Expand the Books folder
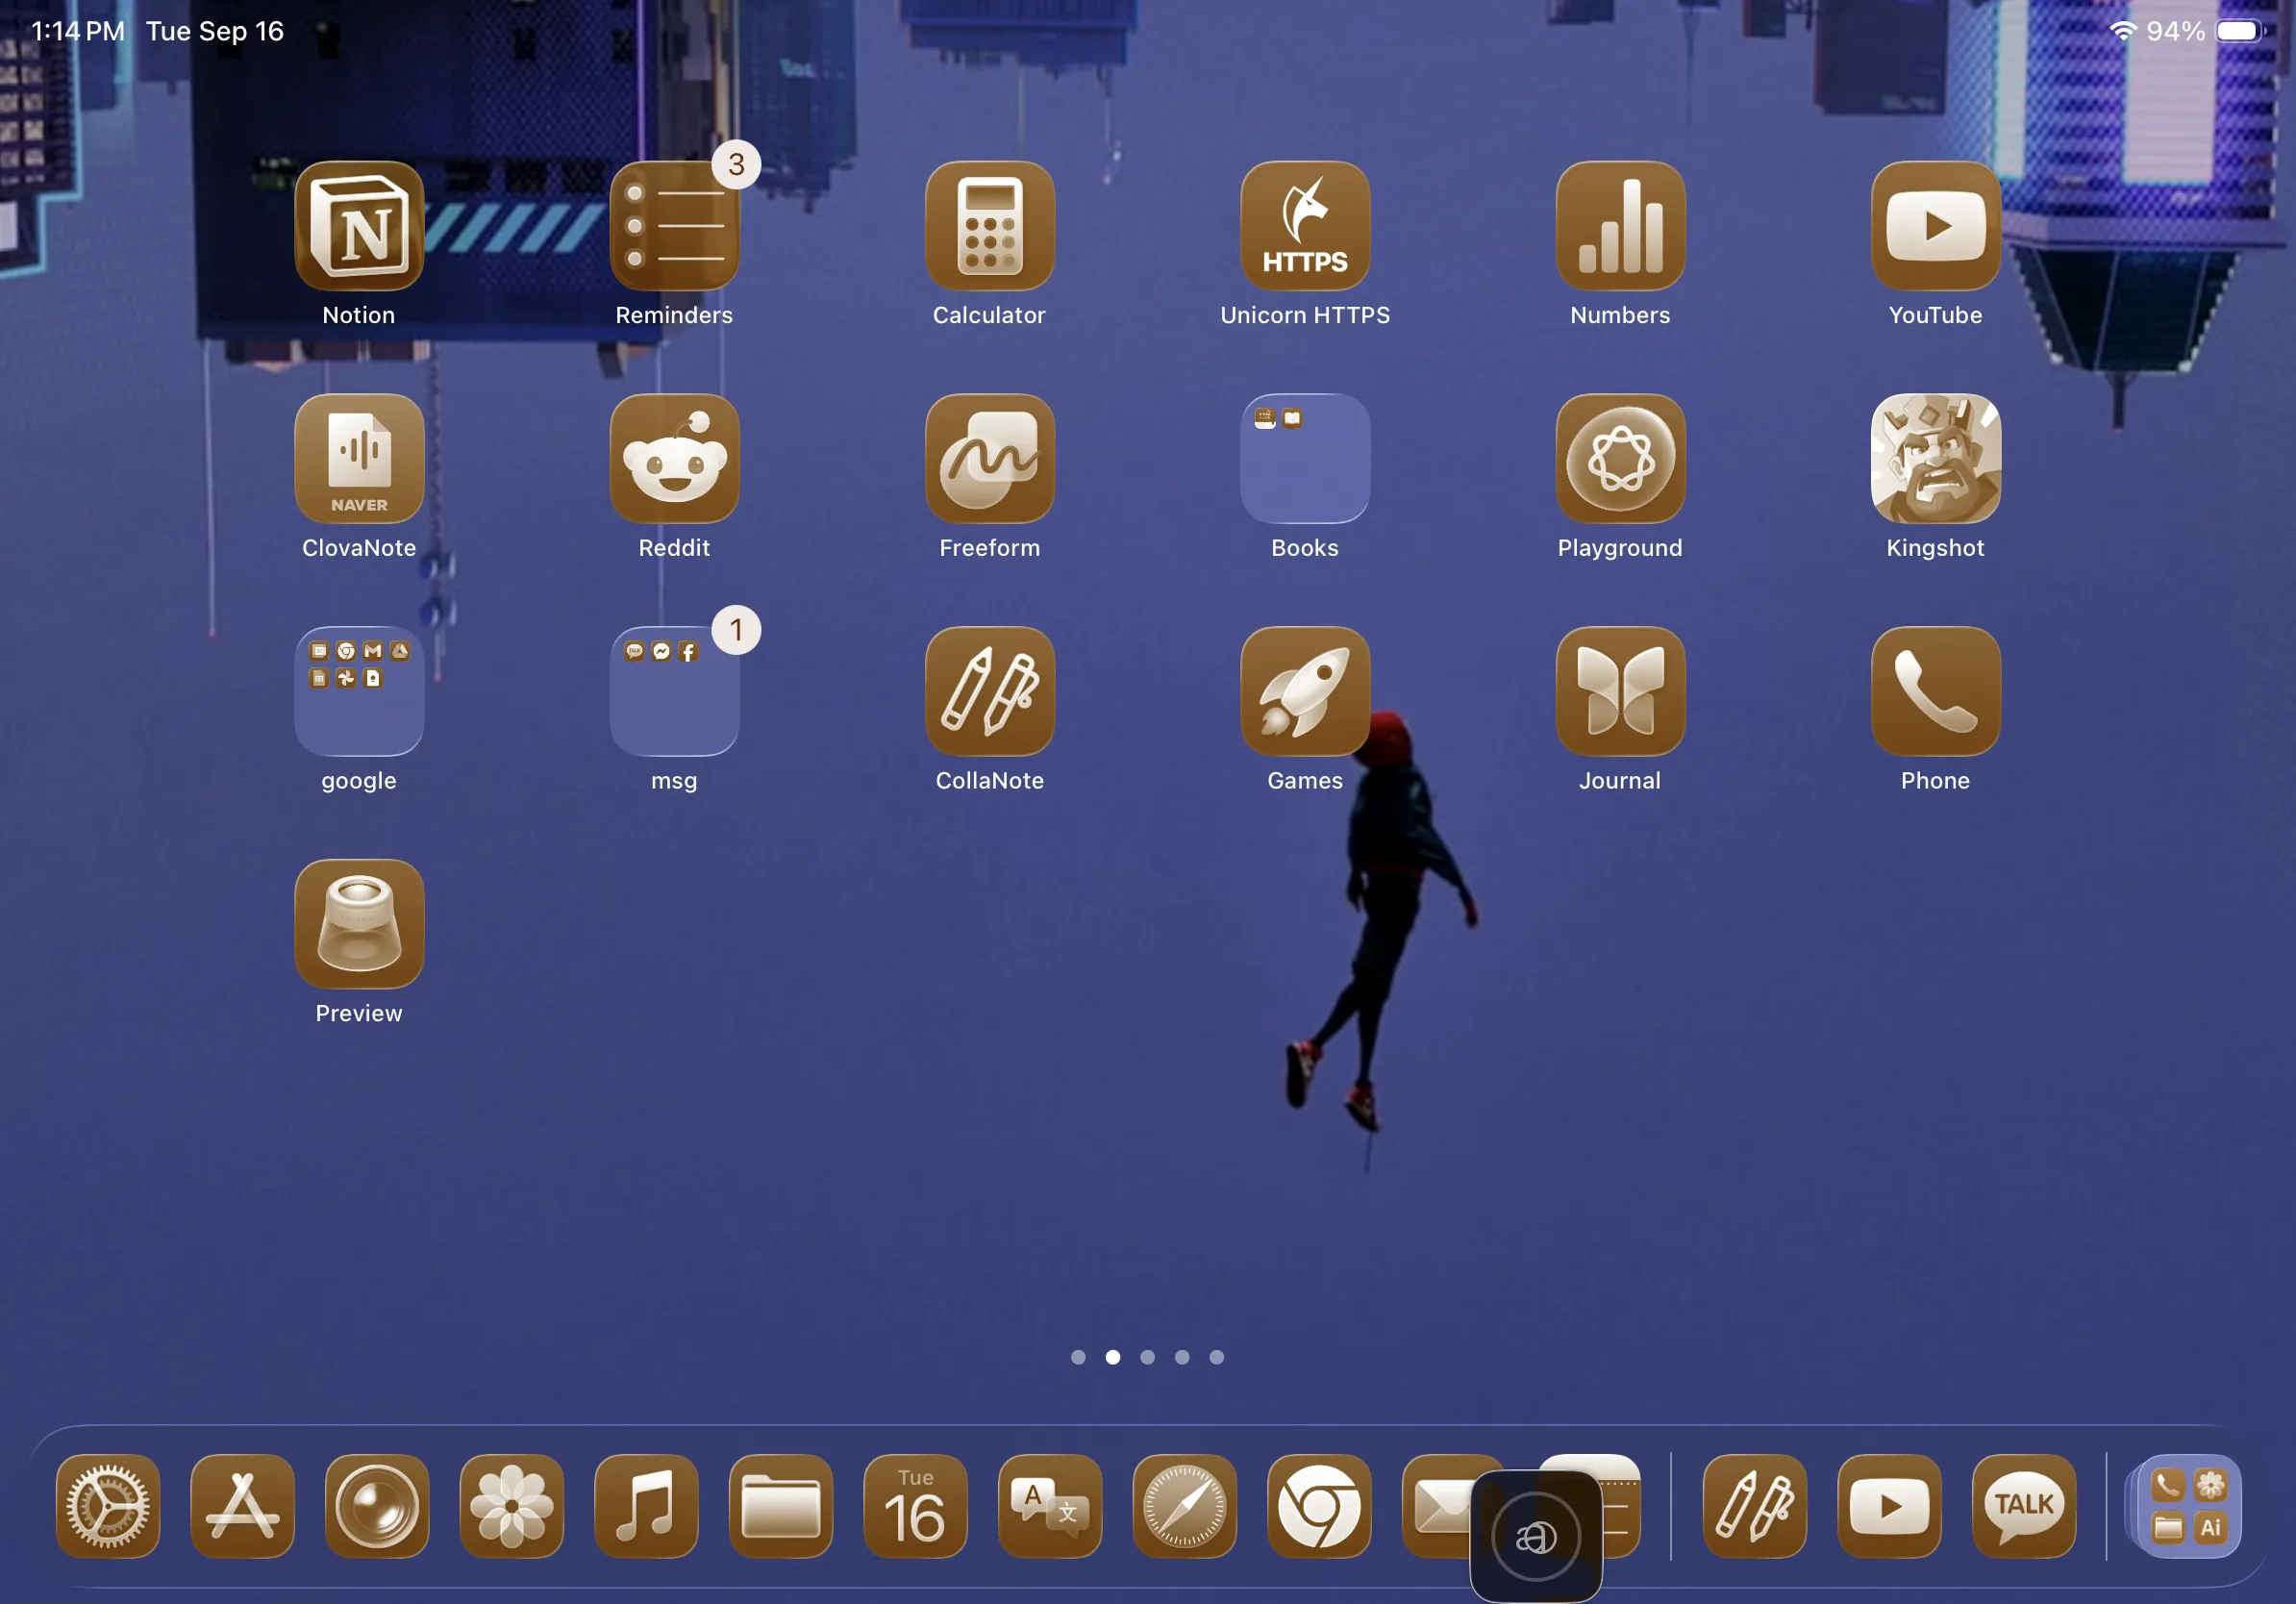The height and width of the screenshot is (1604, 2296). [x=1305, y=458]
